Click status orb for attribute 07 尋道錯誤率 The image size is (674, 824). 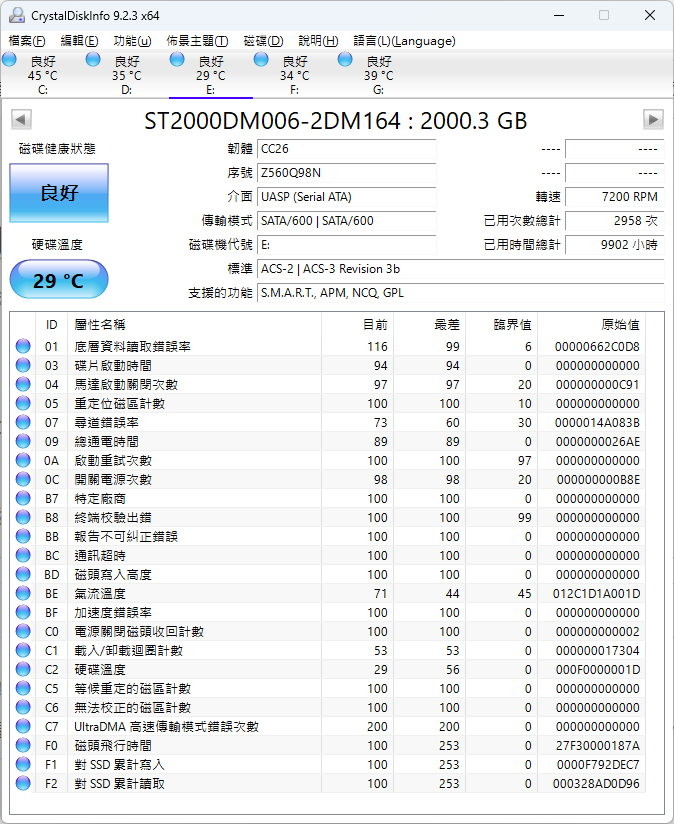click(x=23, y=423)
